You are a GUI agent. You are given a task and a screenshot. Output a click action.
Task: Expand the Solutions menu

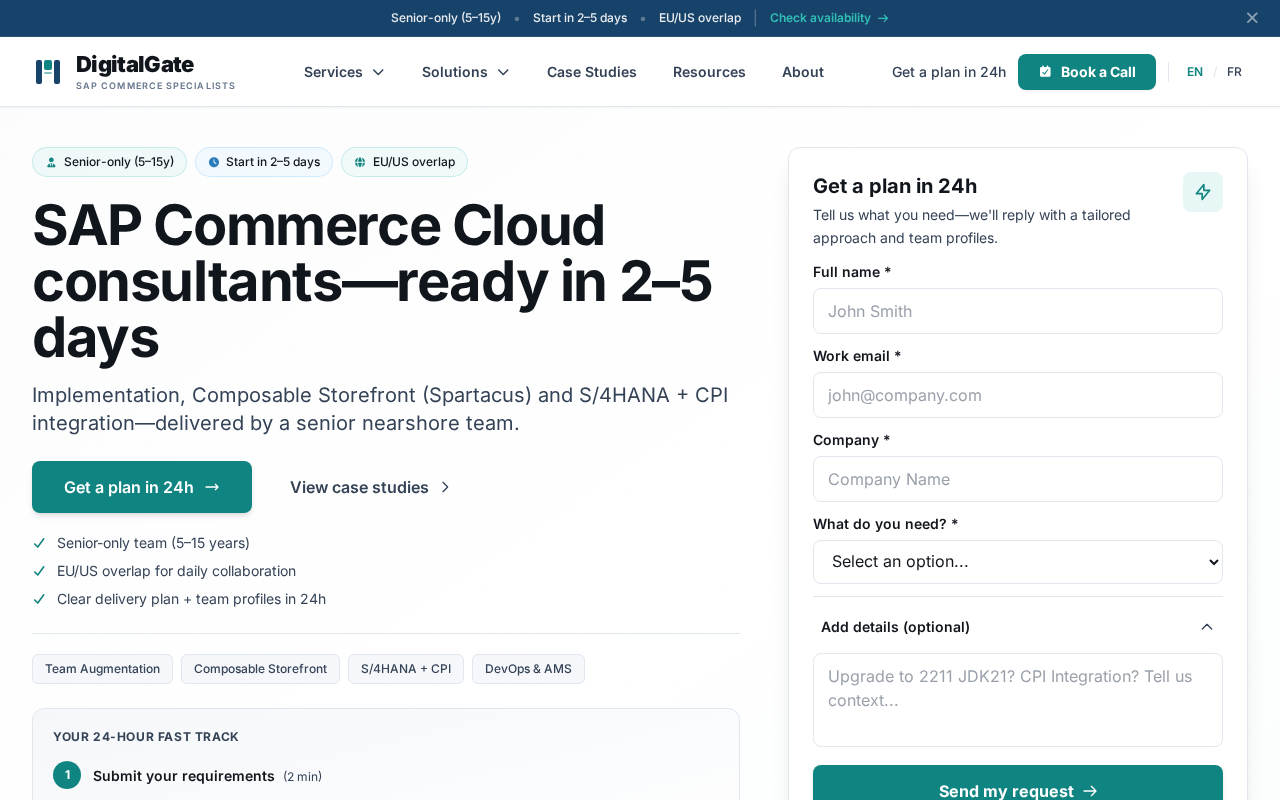click(465, 72)
